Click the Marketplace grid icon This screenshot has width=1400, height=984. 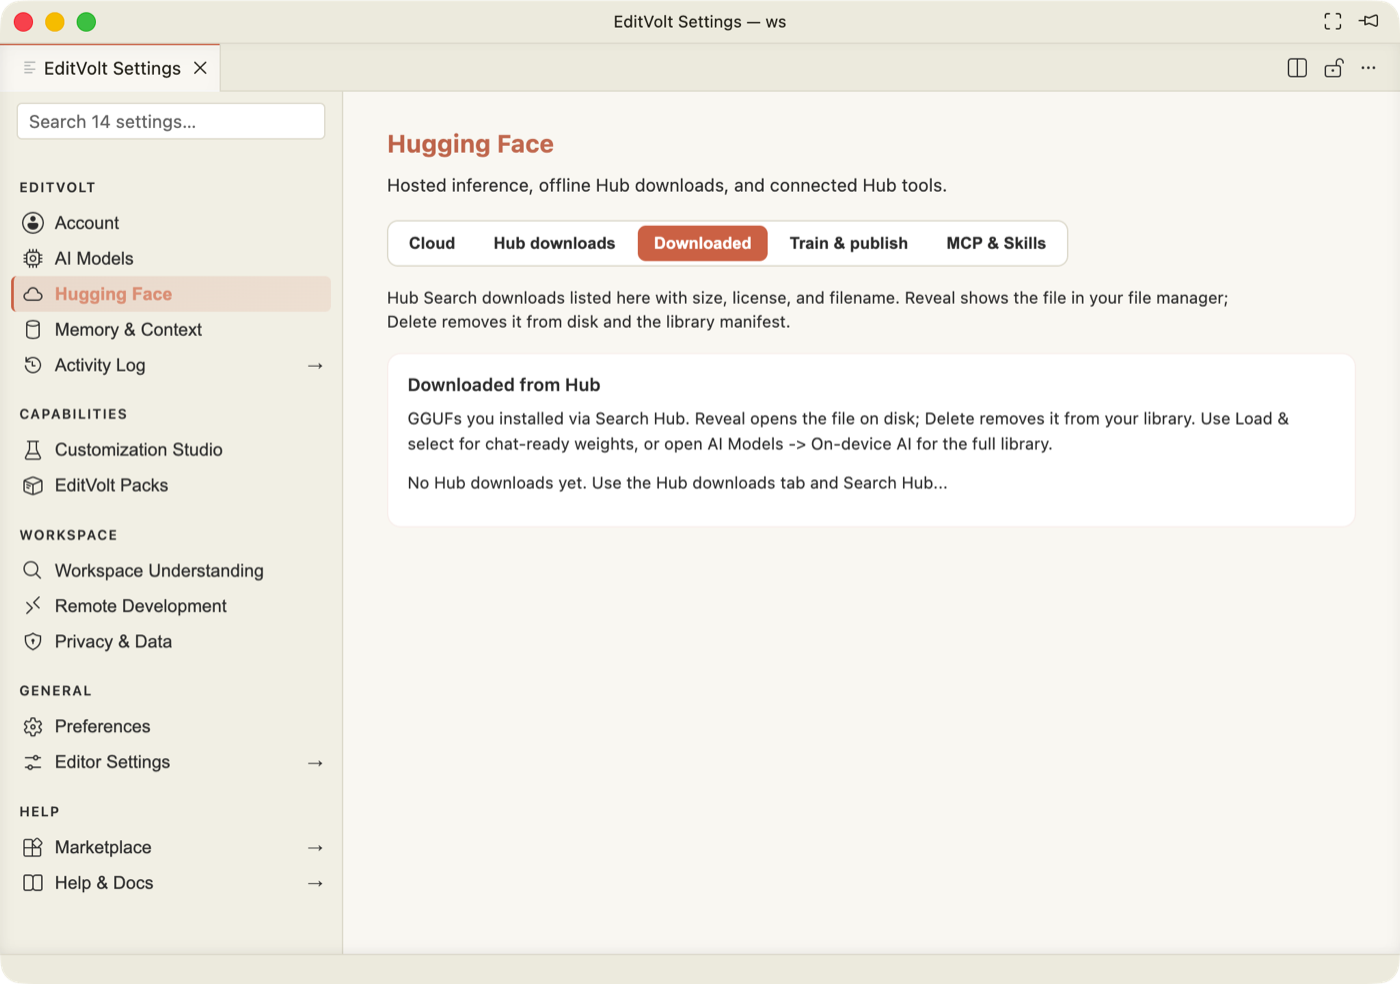(x=33, y=847)
